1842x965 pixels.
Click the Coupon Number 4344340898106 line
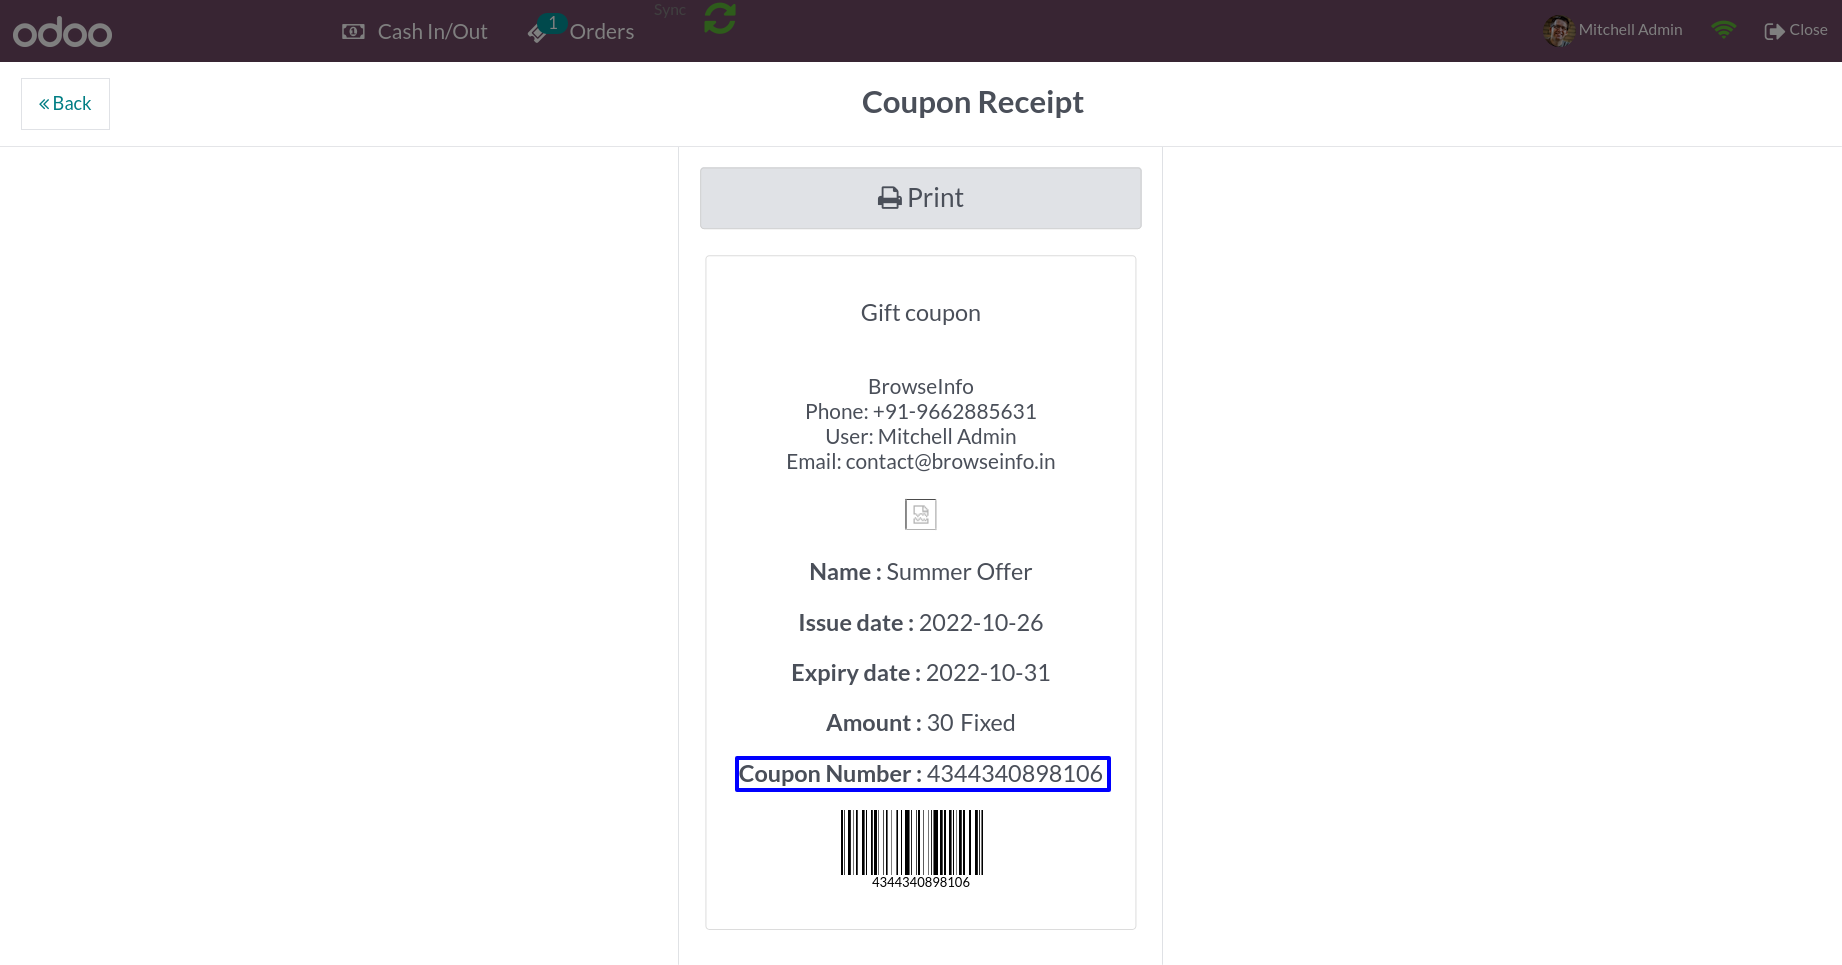922,774
